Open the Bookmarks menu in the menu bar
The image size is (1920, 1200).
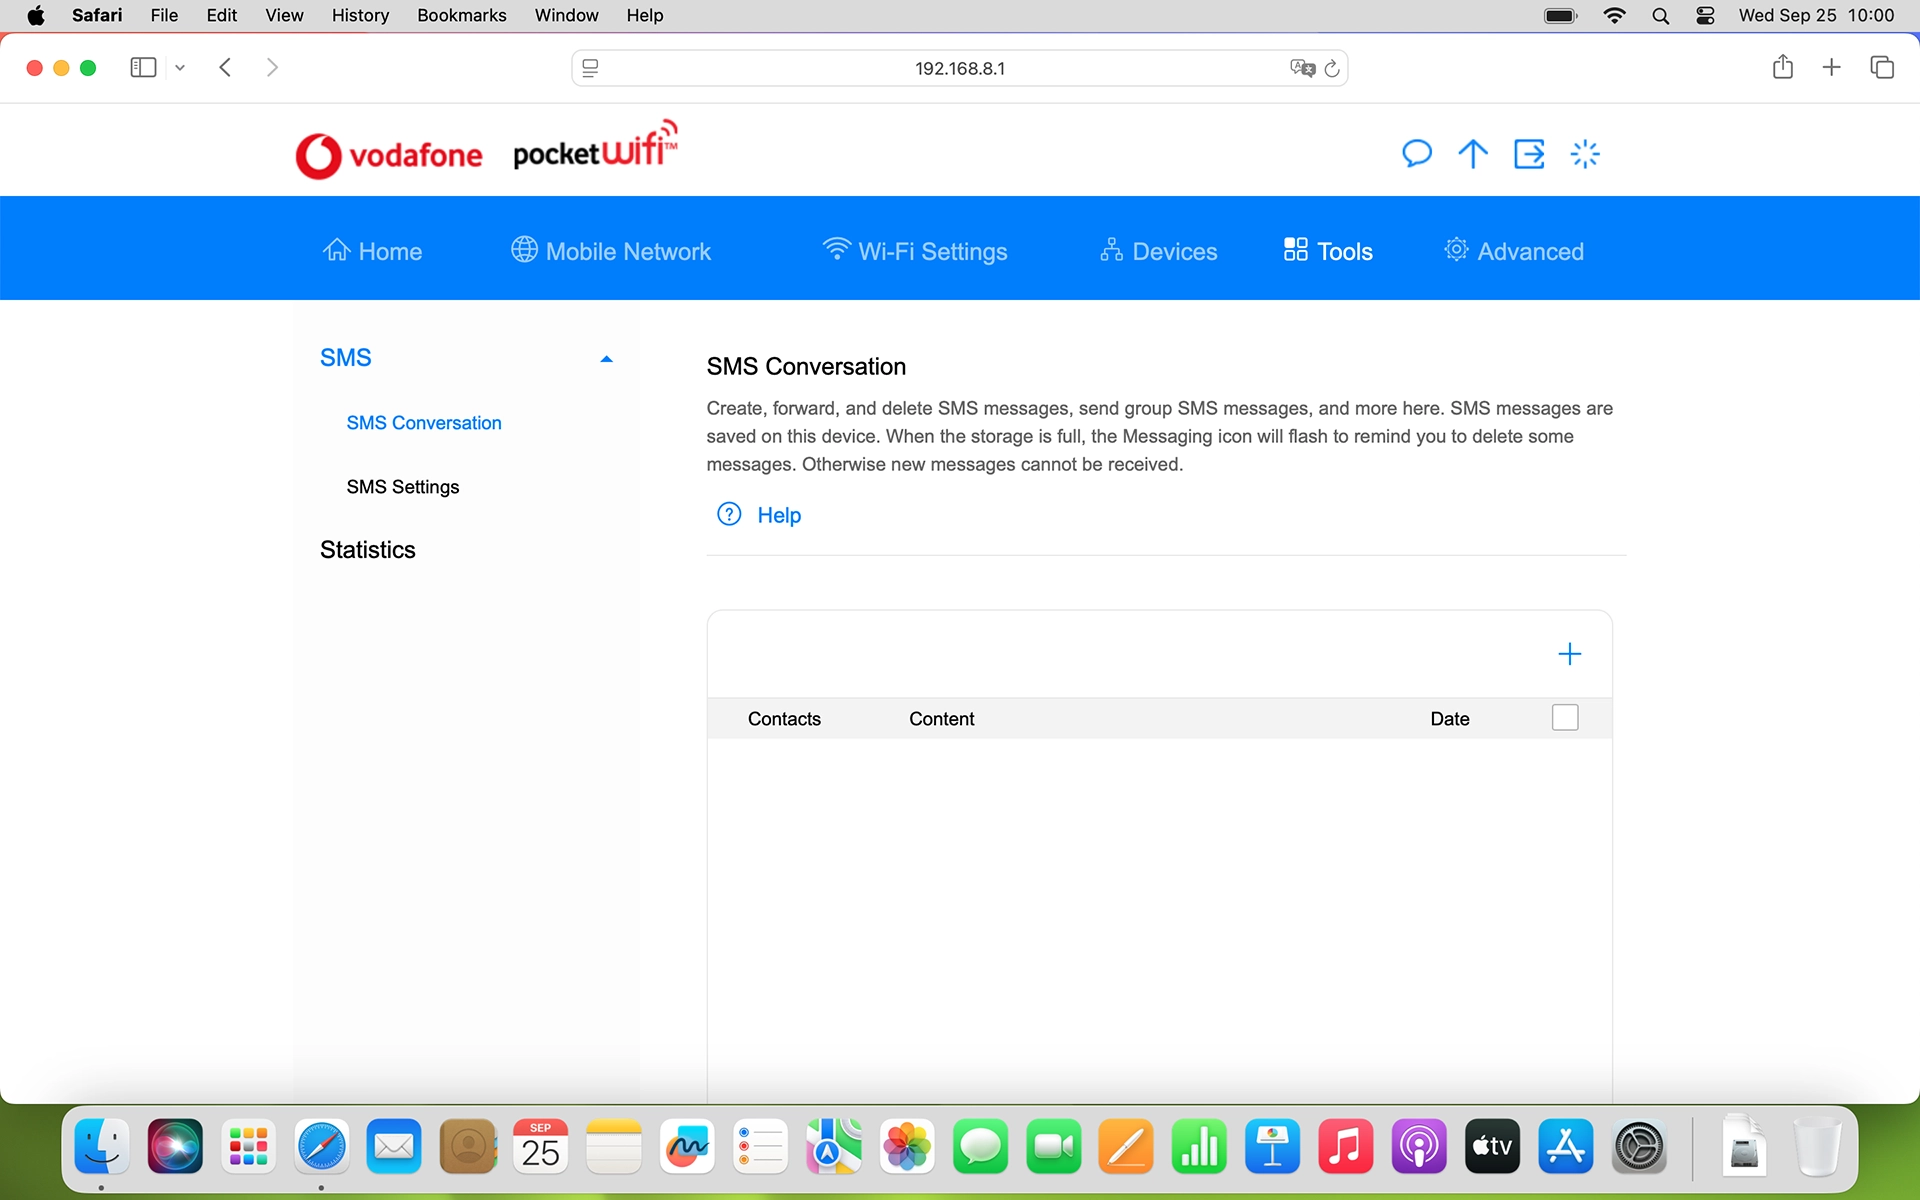461,15
